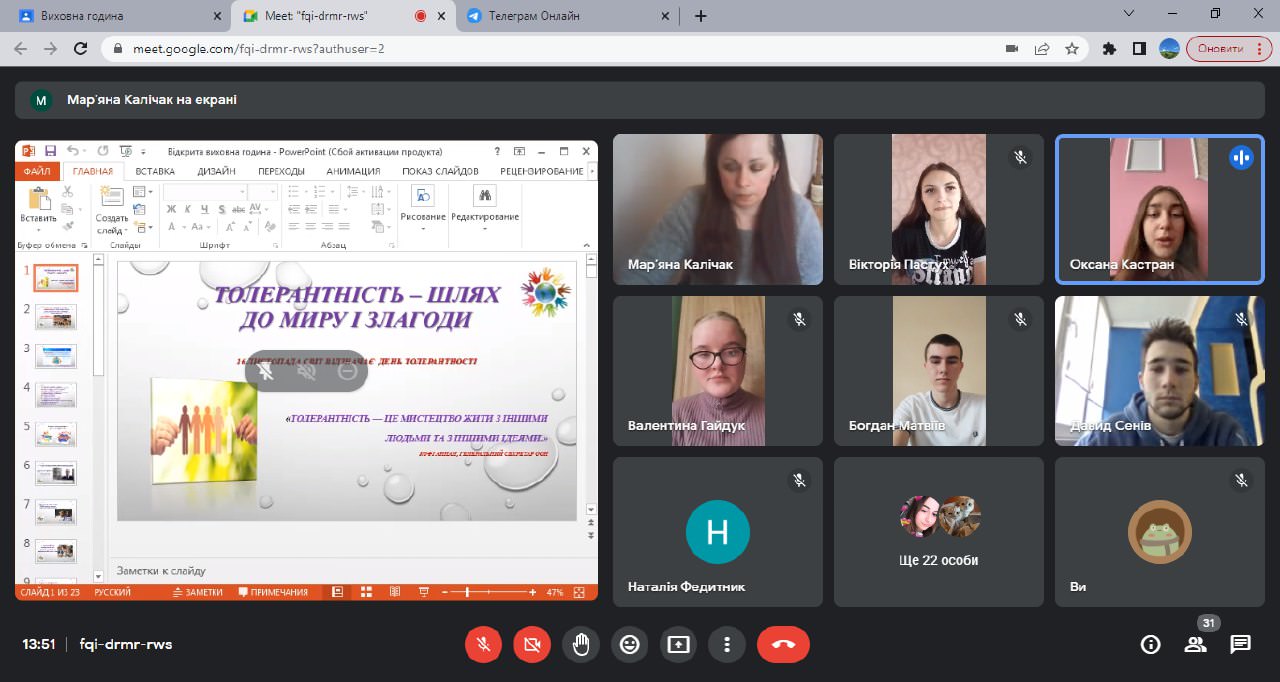Toggle underline Ч in PowerPoint ribbon
Viewport: 1280px width, 682px height.
pyautogui.click(x=204, y=209)
